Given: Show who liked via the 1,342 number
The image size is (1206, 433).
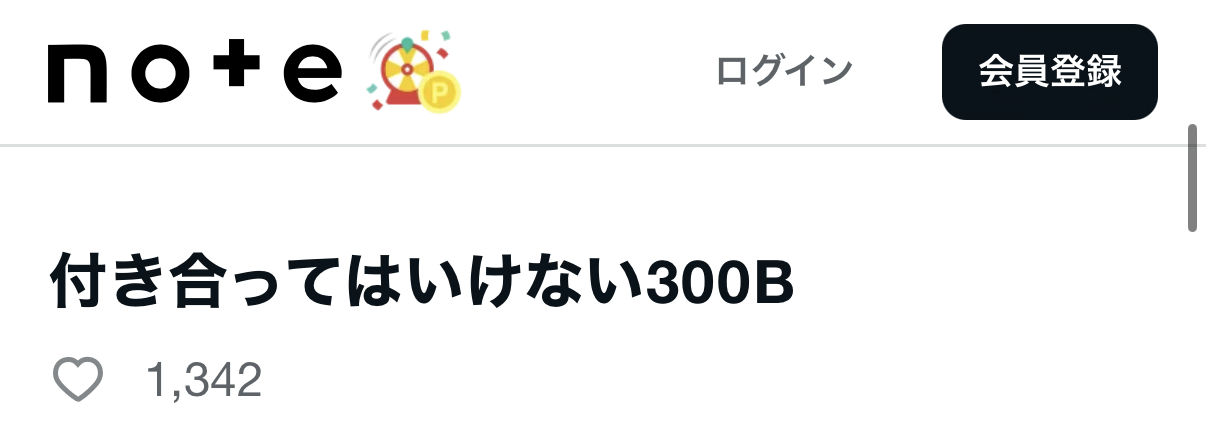Looking at the screenshot, I should [x=204, y=381].
